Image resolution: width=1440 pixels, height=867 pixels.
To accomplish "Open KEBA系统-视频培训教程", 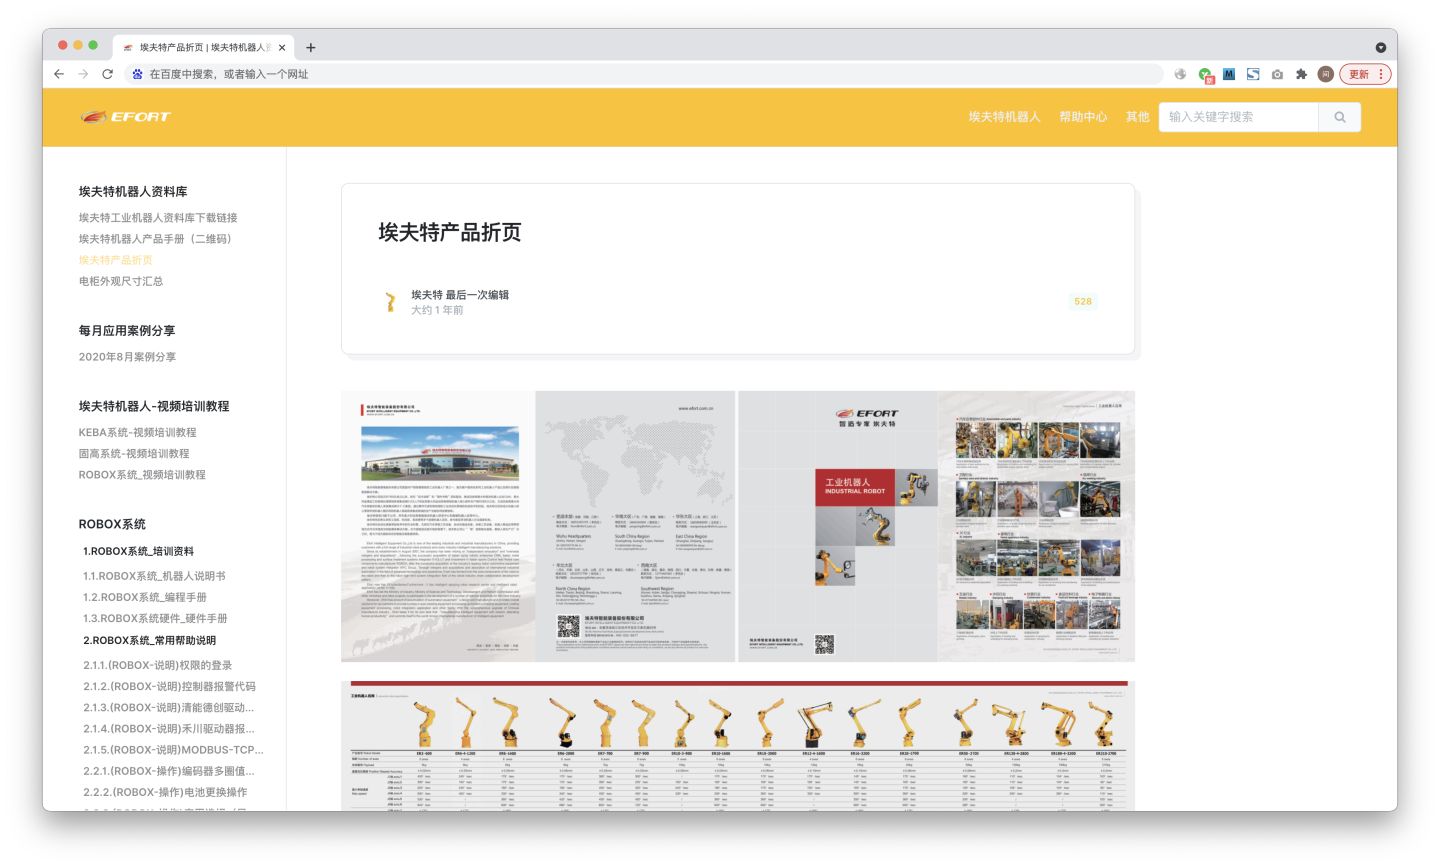I will [x=138, y=433].
